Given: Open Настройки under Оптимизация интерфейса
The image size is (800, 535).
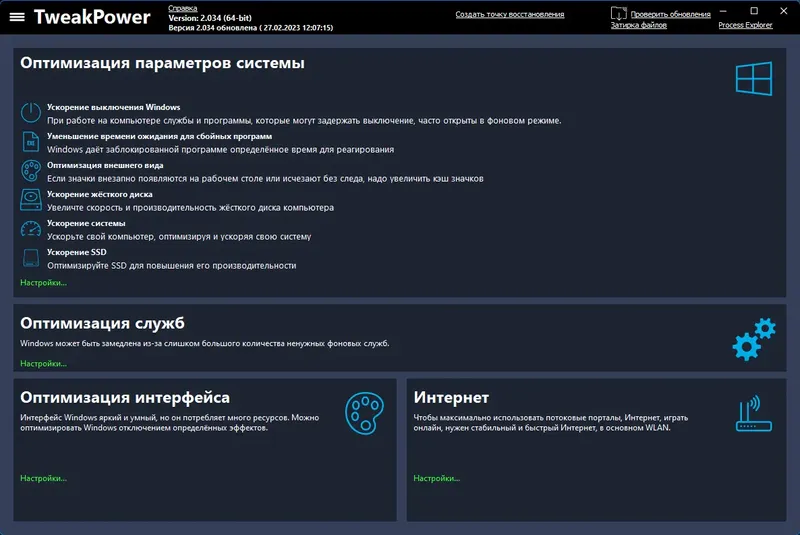Looking at the screenshot, I should (43, 478).
